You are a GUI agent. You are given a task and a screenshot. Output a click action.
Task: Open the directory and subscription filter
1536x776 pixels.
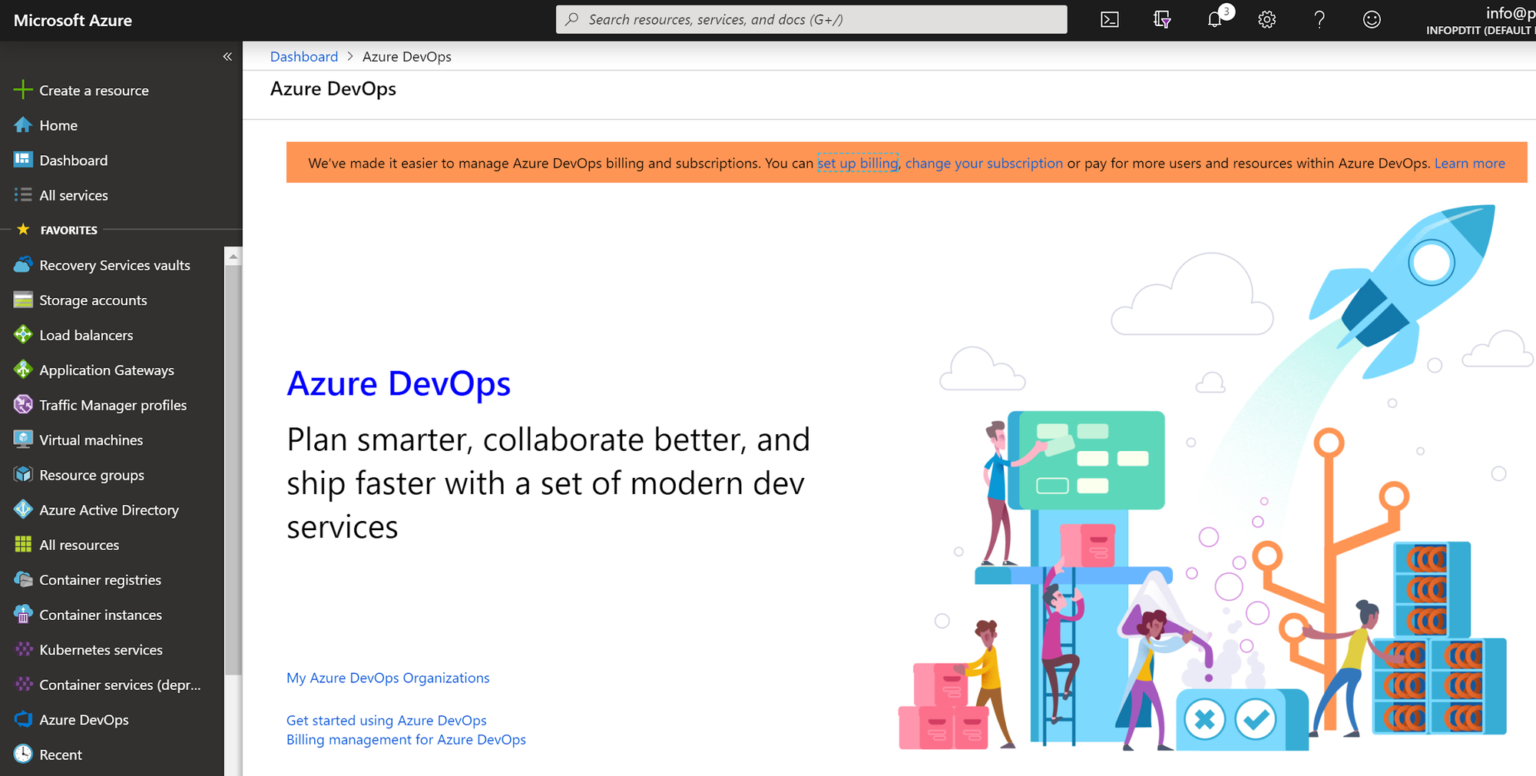point(1161,19)
